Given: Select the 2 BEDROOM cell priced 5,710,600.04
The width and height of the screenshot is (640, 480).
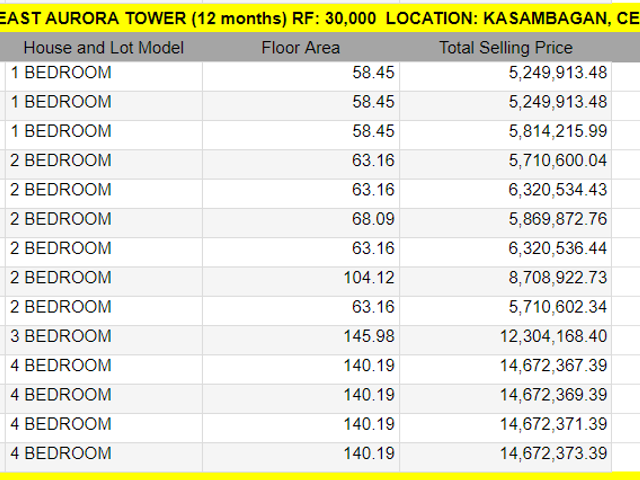Looking at the screenshot, I should [x=104, y=164].
